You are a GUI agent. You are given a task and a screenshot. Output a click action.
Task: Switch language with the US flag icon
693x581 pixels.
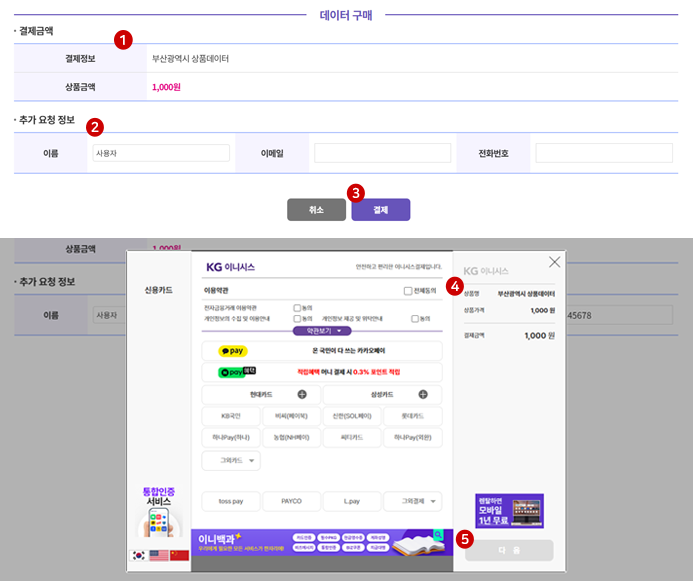click(159, 555)
